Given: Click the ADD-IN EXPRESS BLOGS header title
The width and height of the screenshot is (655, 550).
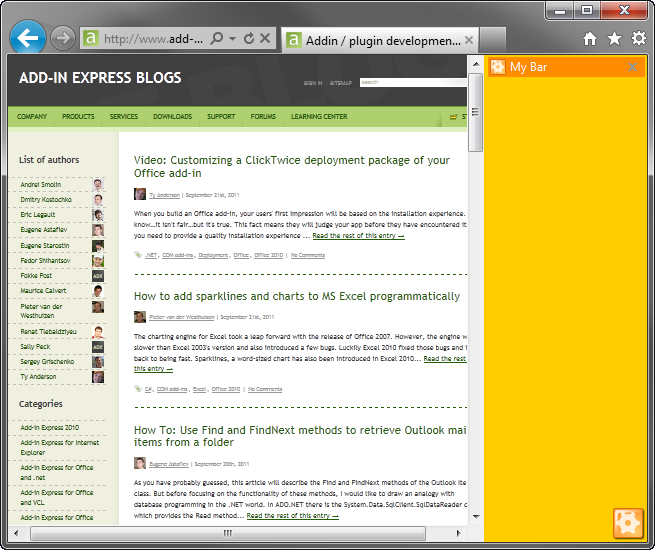Looking at the screenshot, I should tap(100, 78).
